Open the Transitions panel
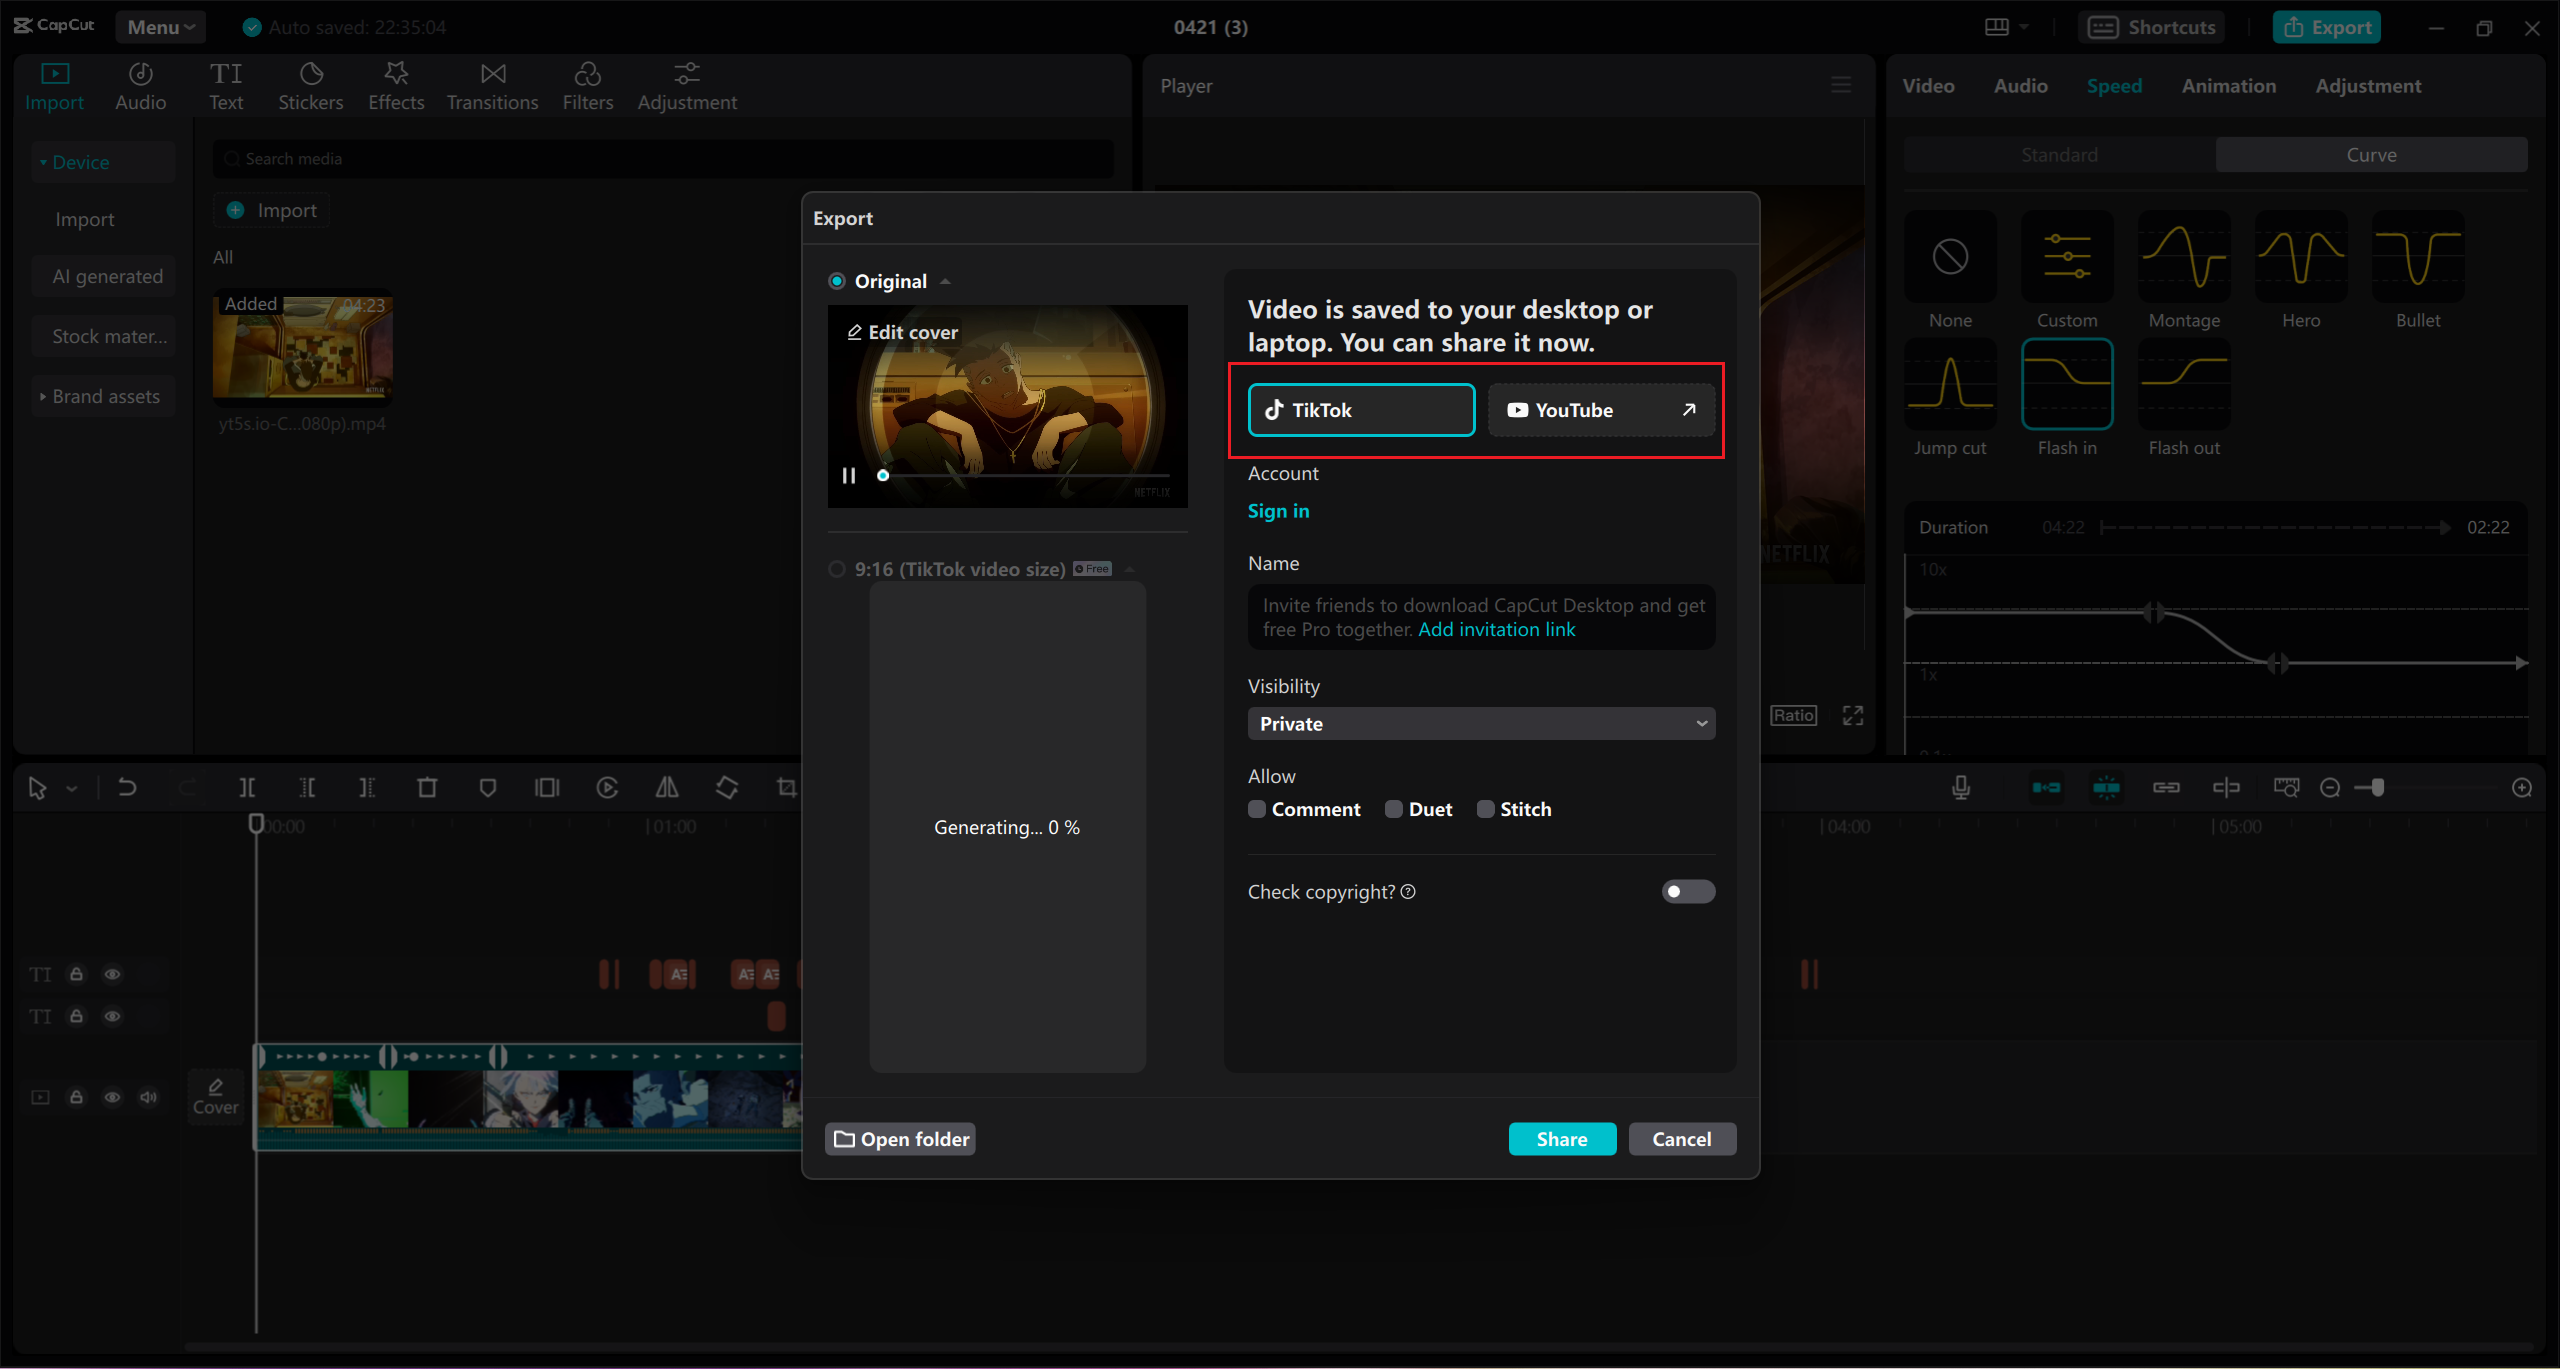2560x1369 pixels. 492,86
